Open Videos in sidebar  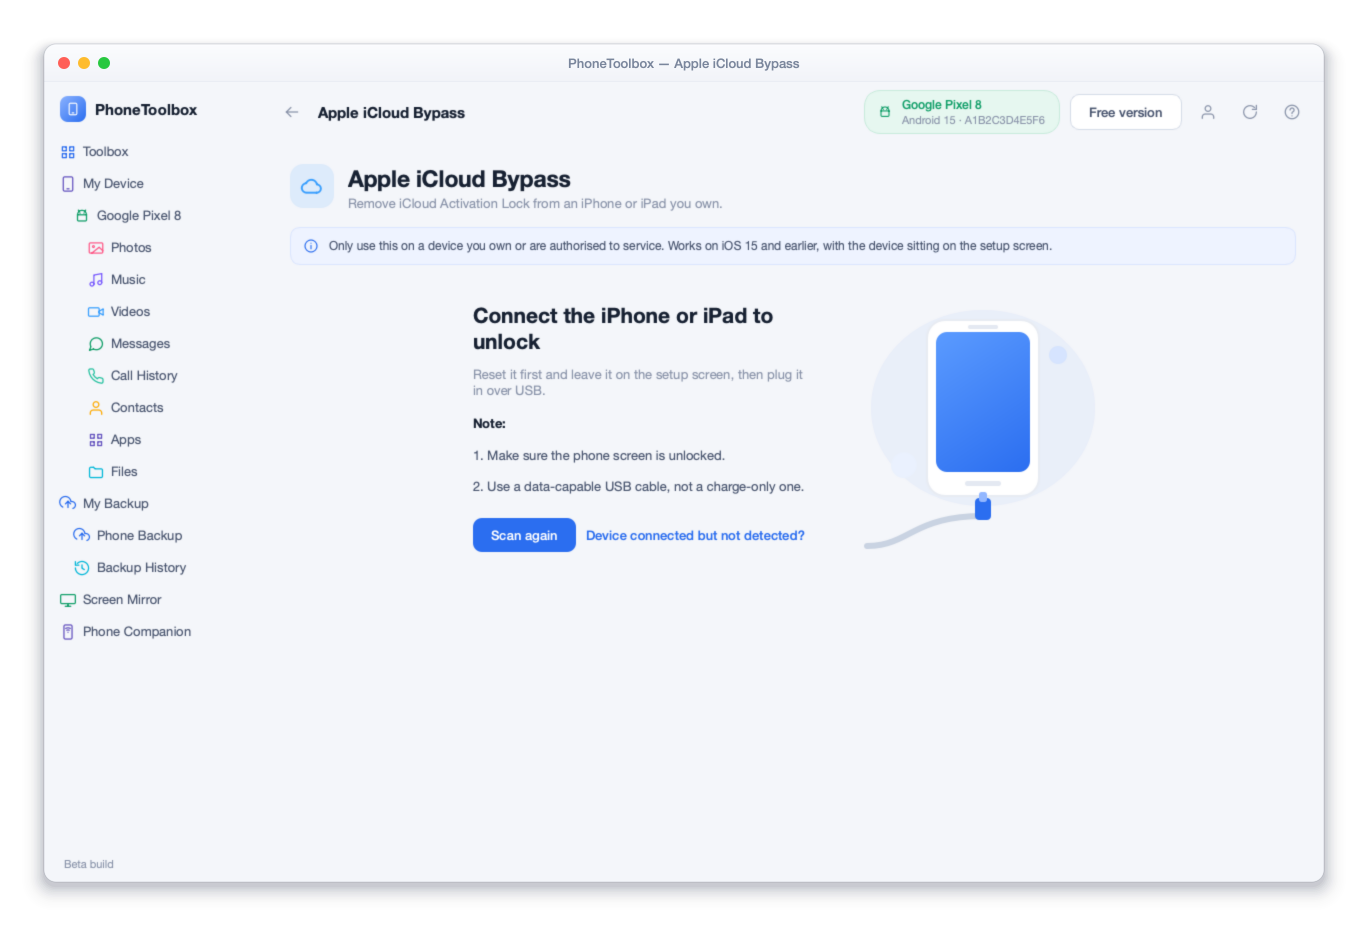point(130,312)
